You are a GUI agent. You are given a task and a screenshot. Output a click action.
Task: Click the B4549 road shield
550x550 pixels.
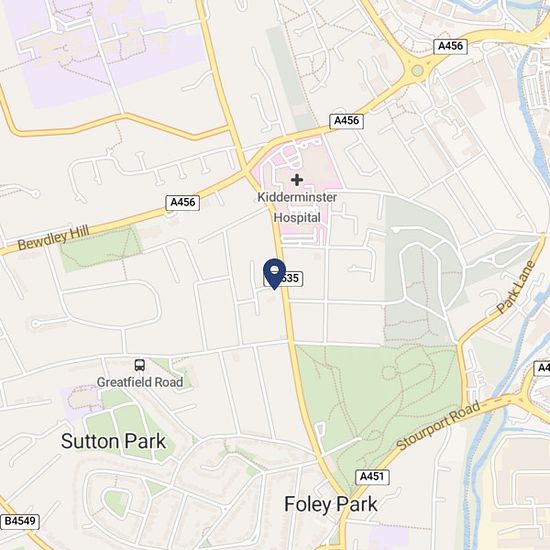pos(20,522)
